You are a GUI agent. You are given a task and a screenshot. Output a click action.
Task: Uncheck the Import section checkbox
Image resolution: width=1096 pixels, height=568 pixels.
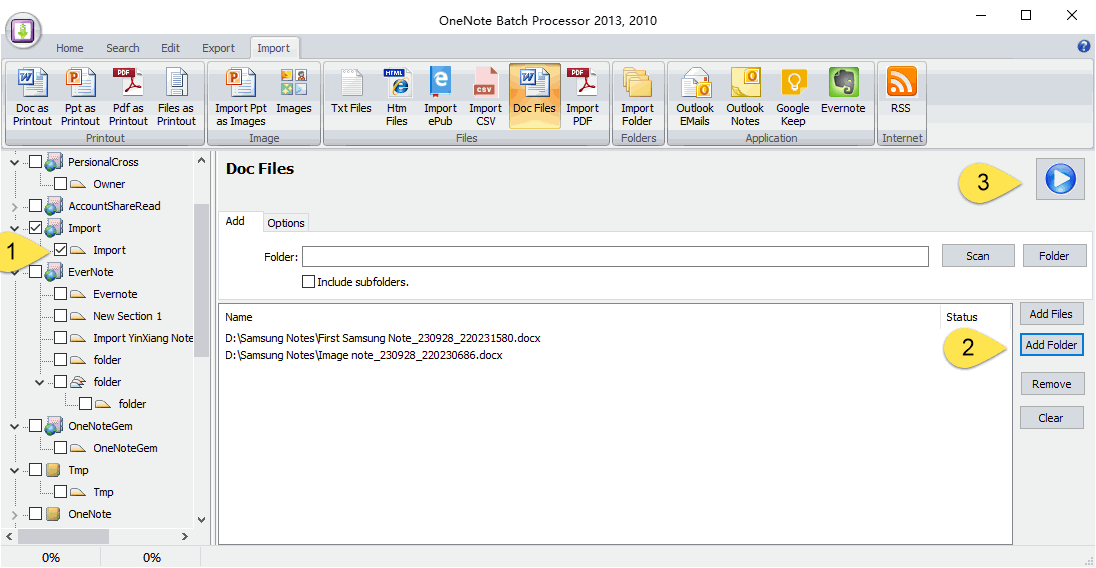point(61,250)
